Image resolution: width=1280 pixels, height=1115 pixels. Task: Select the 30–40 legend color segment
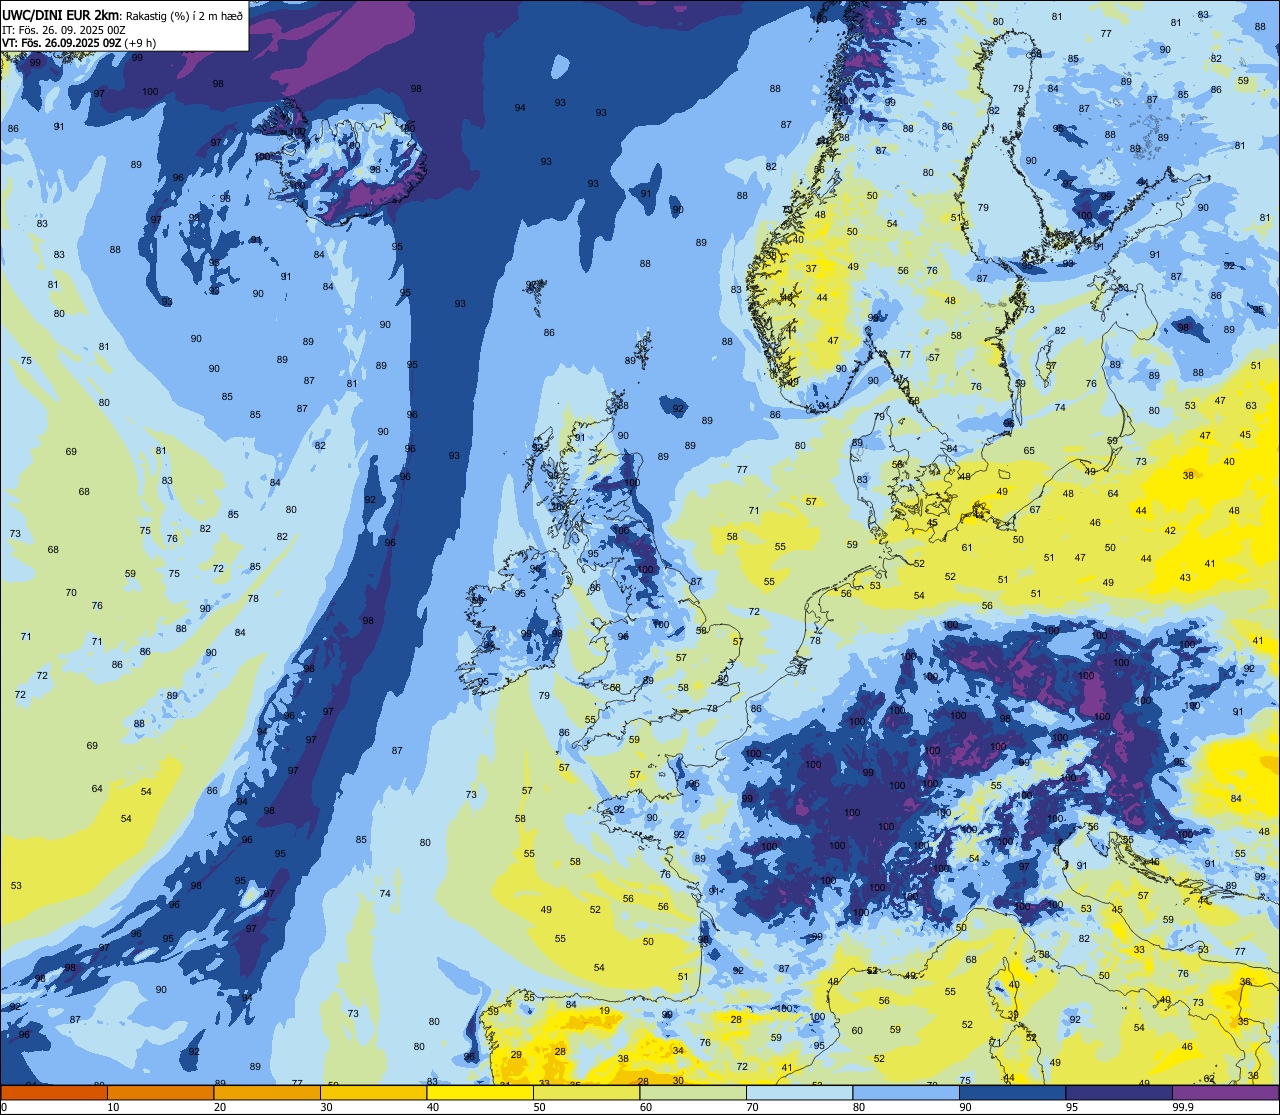pos(373,1093)
